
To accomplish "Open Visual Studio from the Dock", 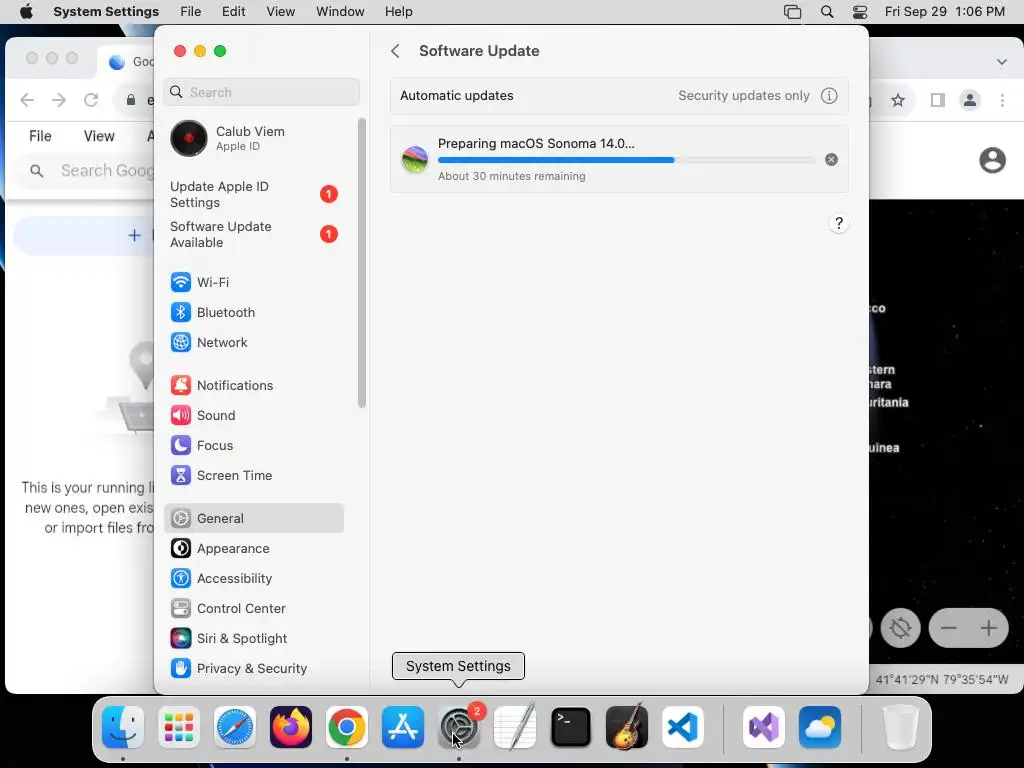I will 764,727.
